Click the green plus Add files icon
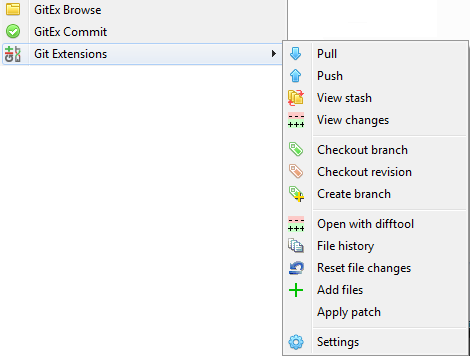This screenshot has width=470, height=360. 296,290
